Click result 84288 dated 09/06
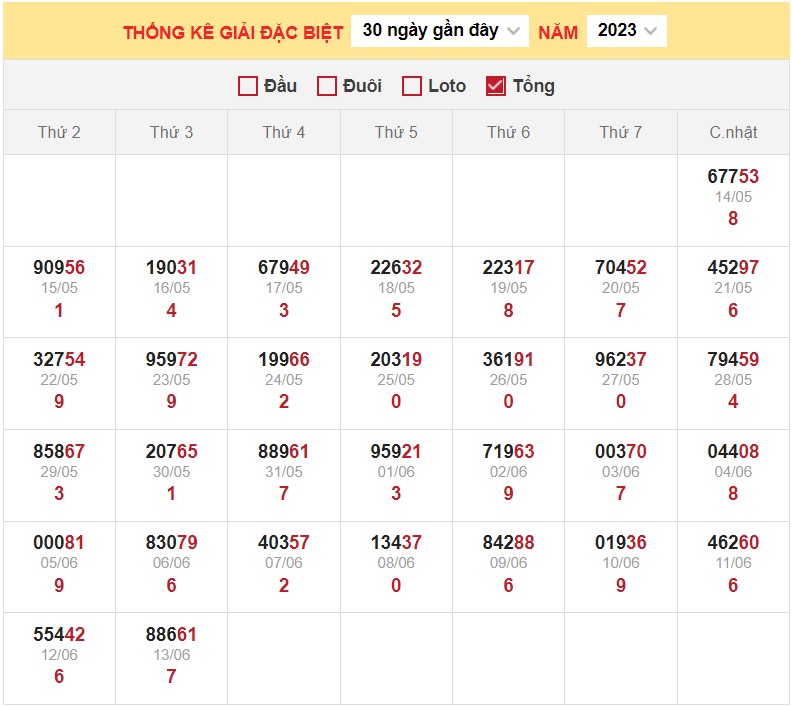The image size is (792, 707). coord(508,543)
